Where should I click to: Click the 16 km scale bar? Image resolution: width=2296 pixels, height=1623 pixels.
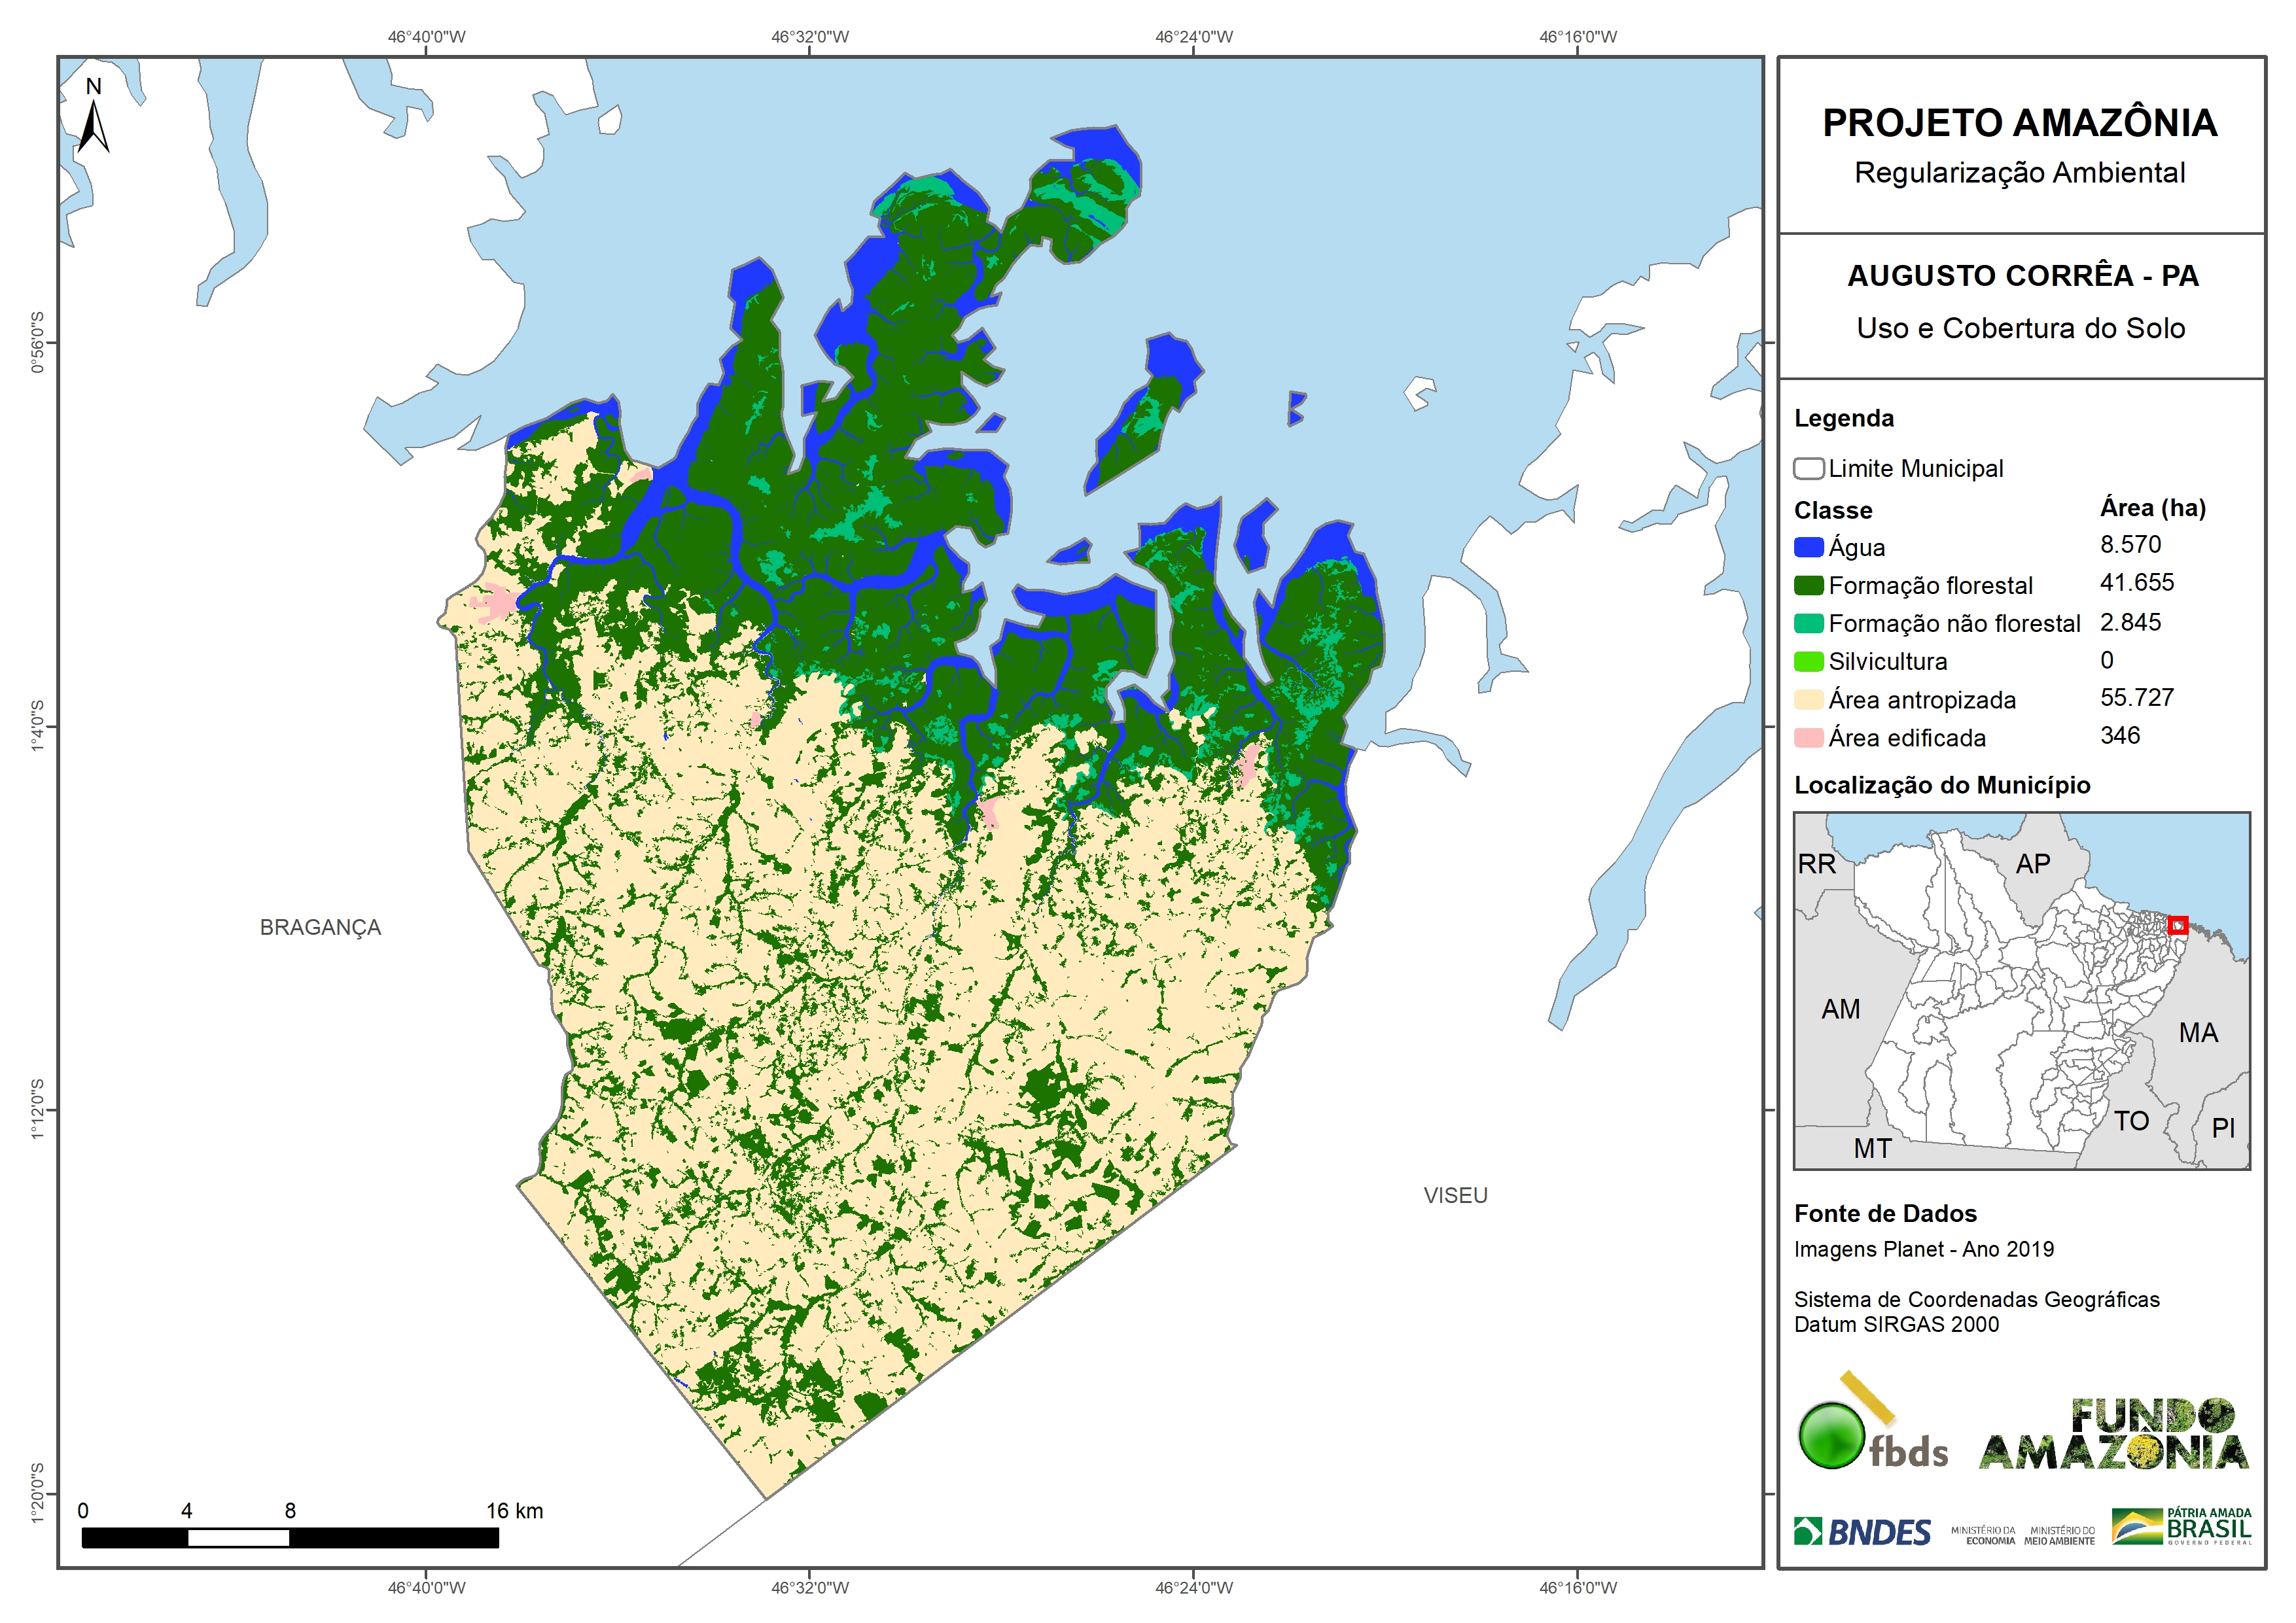(290, 1538)
